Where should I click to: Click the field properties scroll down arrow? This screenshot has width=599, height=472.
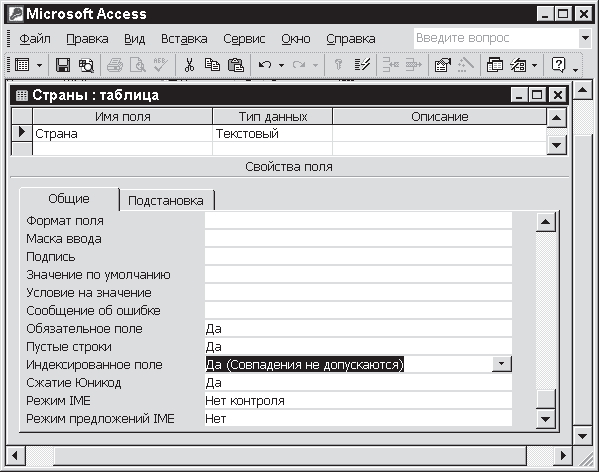coord(545,419)
